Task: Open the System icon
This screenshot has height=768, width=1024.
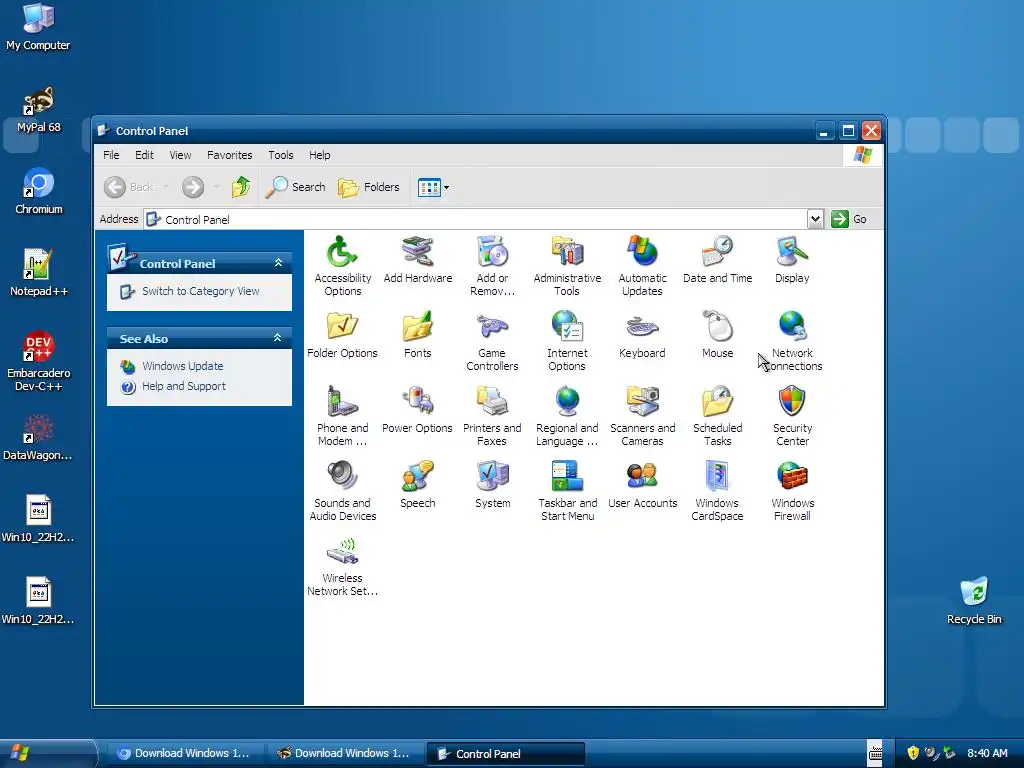Action: [492, 485]
